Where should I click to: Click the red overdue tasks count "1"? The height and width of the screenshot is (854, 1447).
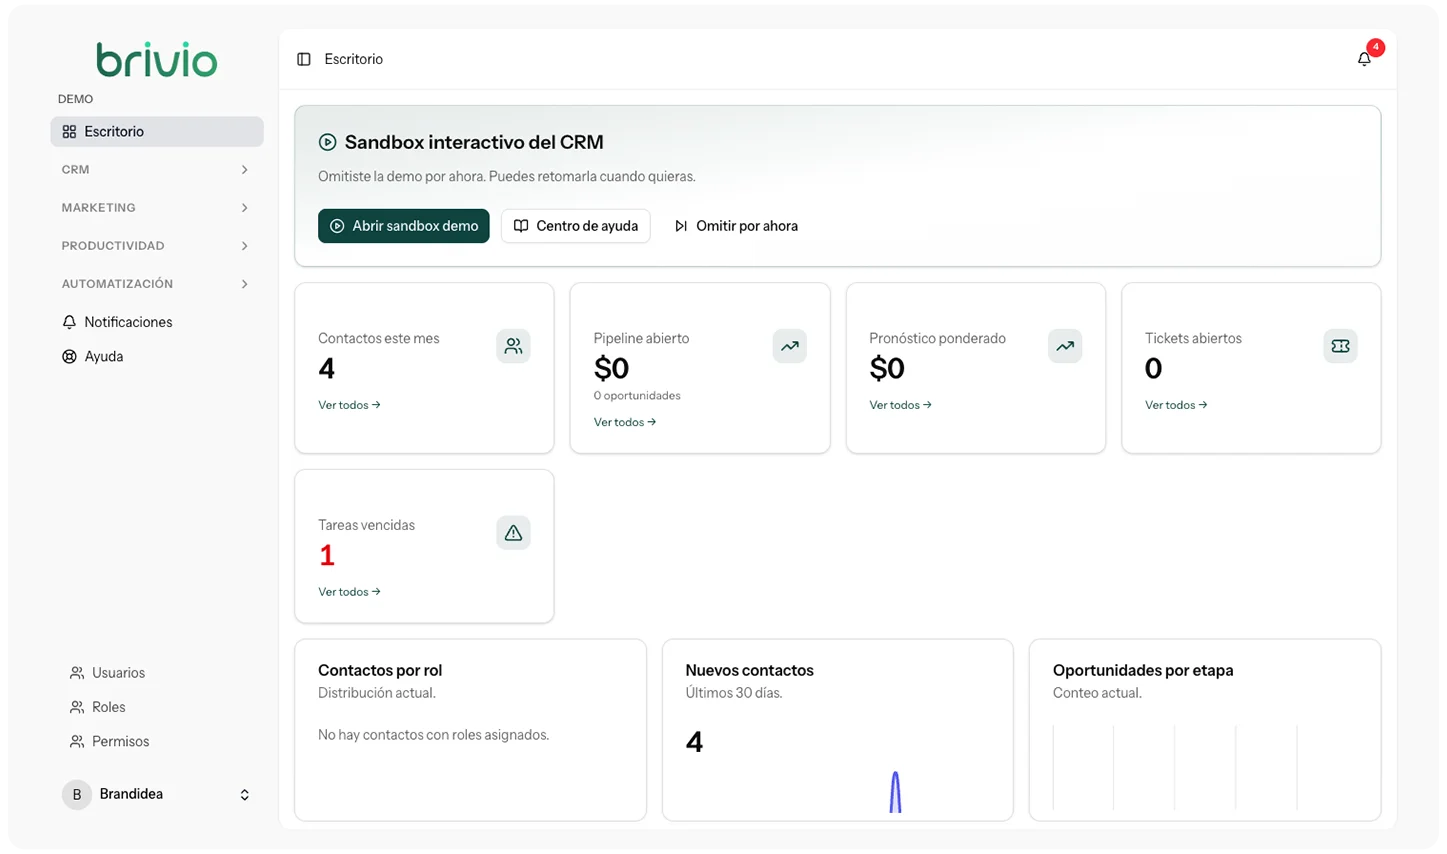click(327, 555)
